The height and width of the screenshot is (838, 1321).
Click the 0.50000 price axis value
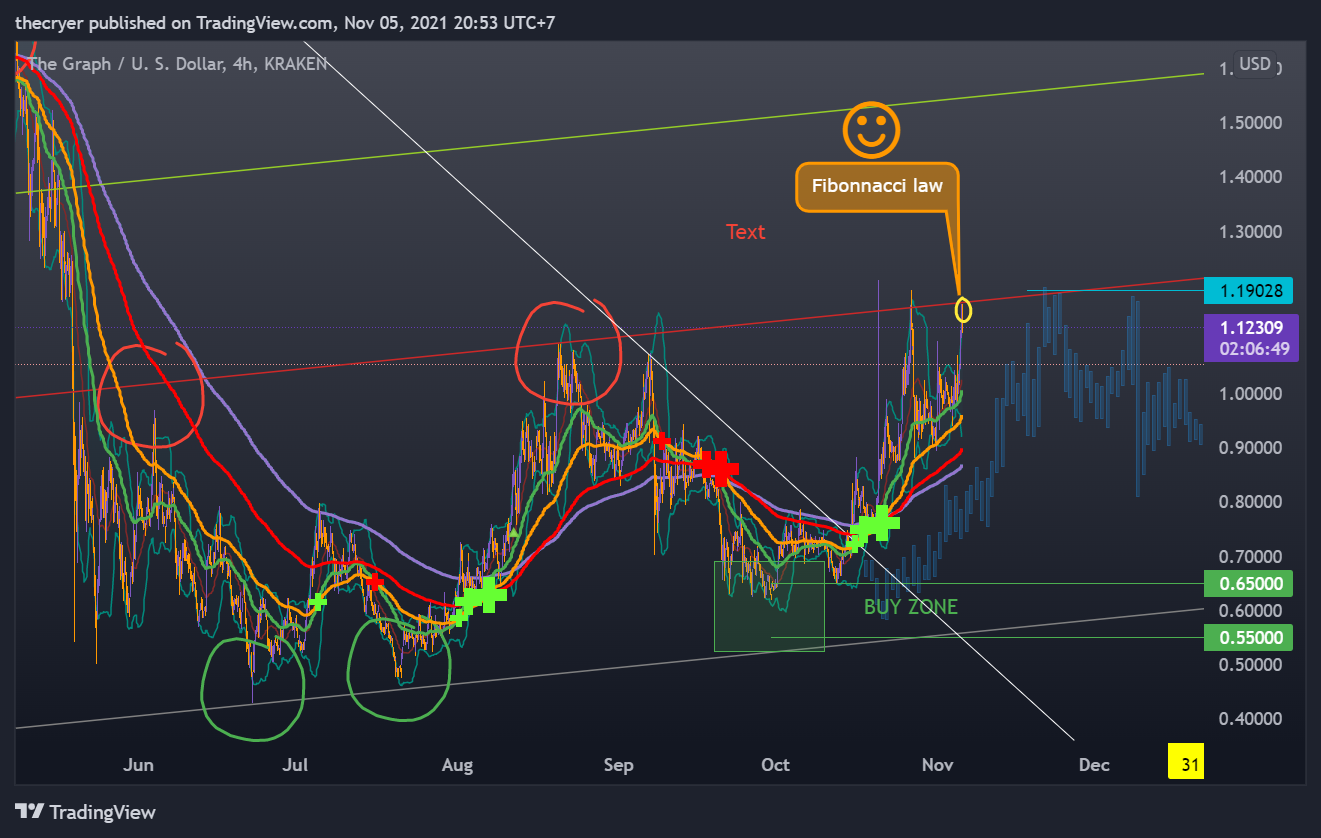point(1249,664)
